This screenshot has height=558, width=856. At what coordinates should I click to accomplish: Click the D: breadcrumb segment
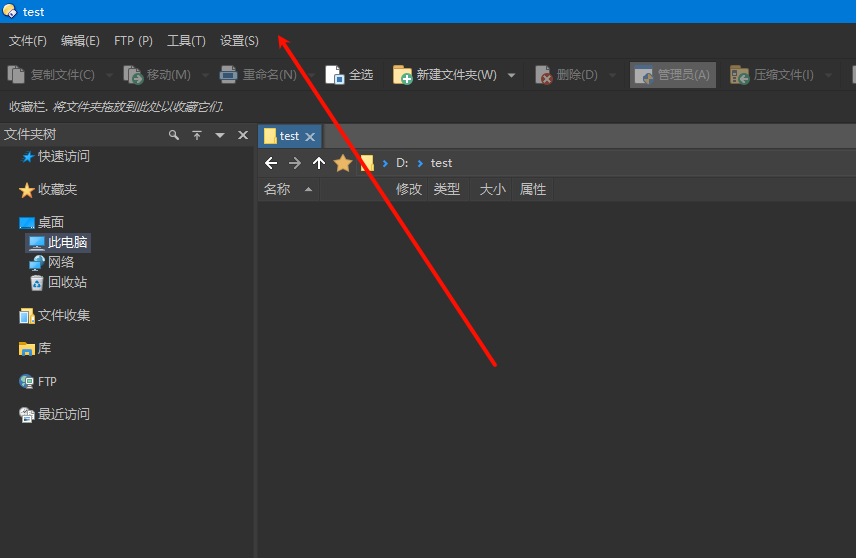click(402, 163)
